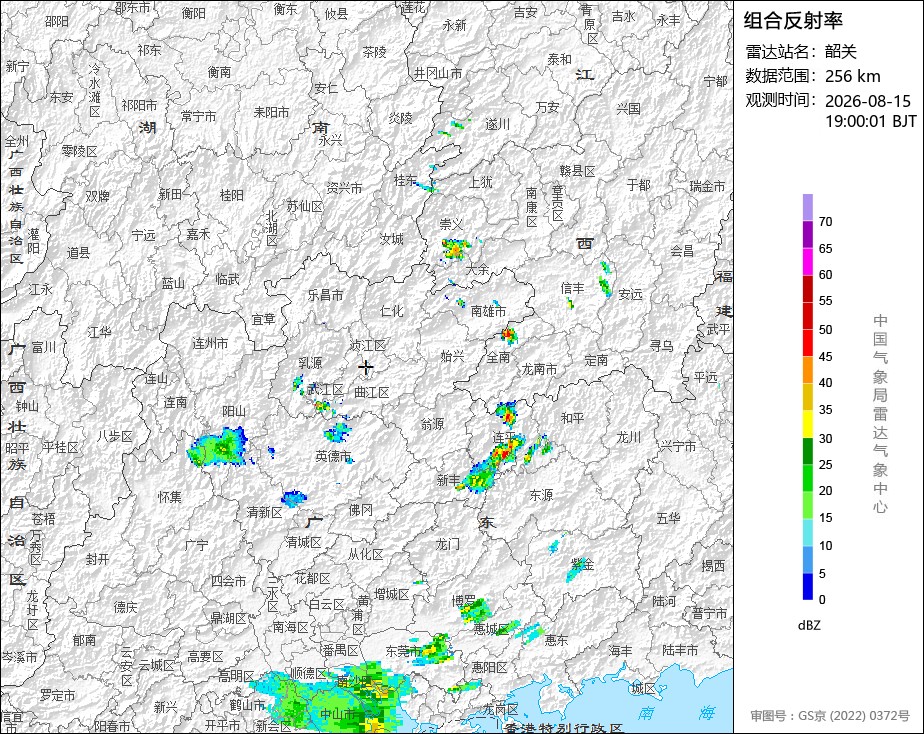
Task: Click the echo cluster near 崇义
Action: click(456, 249)
